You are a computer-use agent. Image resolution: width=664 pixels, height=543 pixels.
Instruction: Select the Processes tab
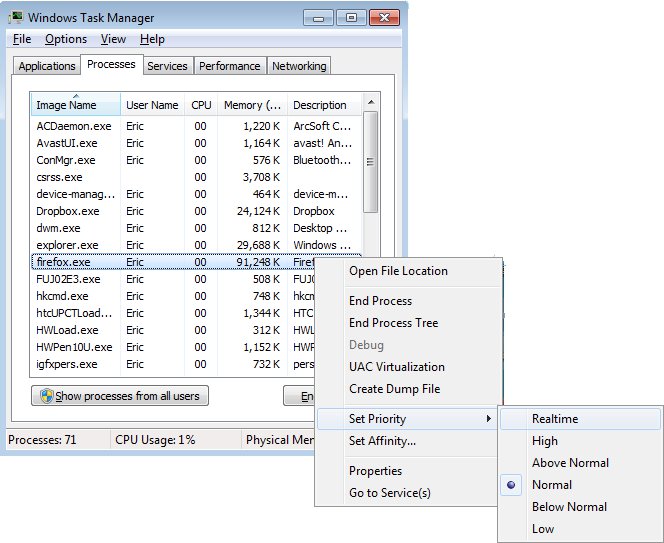111,64
